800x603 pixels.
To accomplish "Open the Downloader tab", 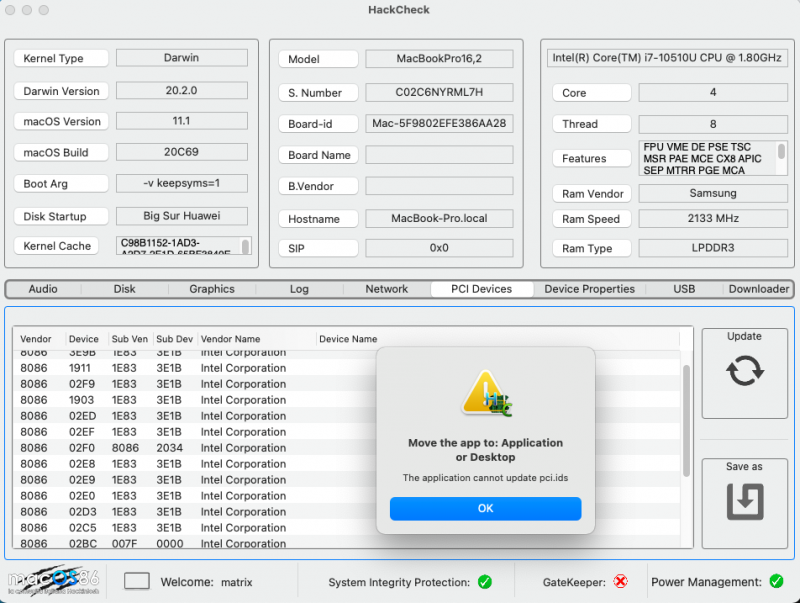I will (x=758, y=289).
